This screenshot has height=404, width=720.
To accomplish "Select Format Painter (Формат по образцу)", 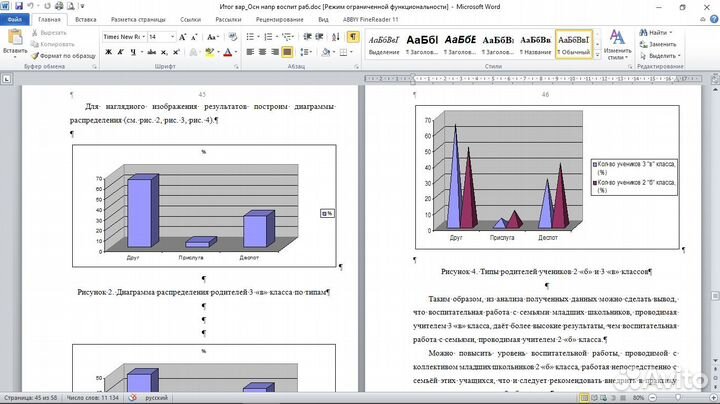I will [x=66, y=55].
